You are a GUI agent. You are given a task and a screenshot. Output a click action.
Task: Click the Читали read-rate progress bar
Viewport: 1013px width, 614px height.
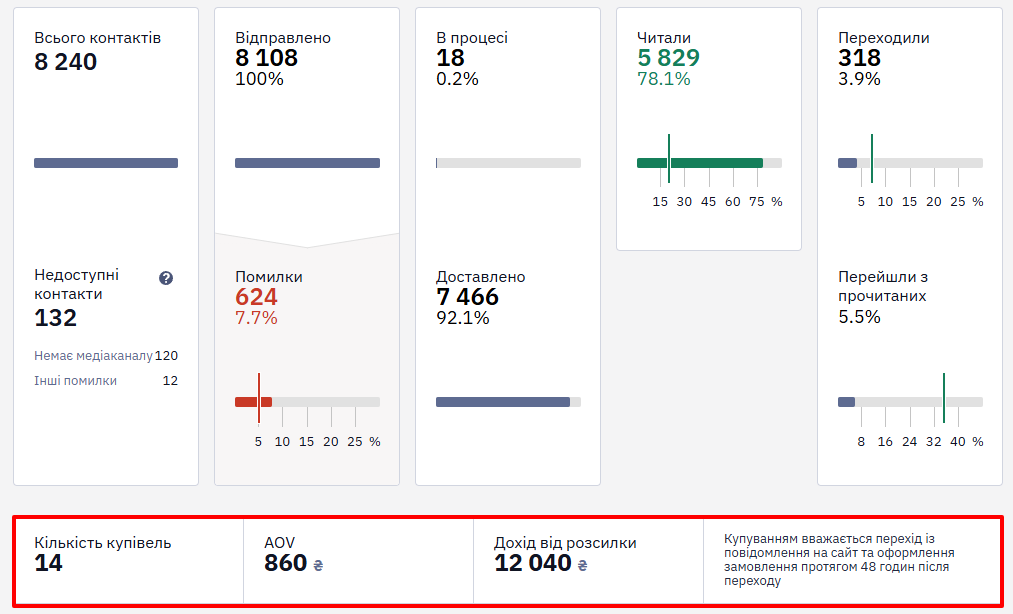tap(709, 163)
